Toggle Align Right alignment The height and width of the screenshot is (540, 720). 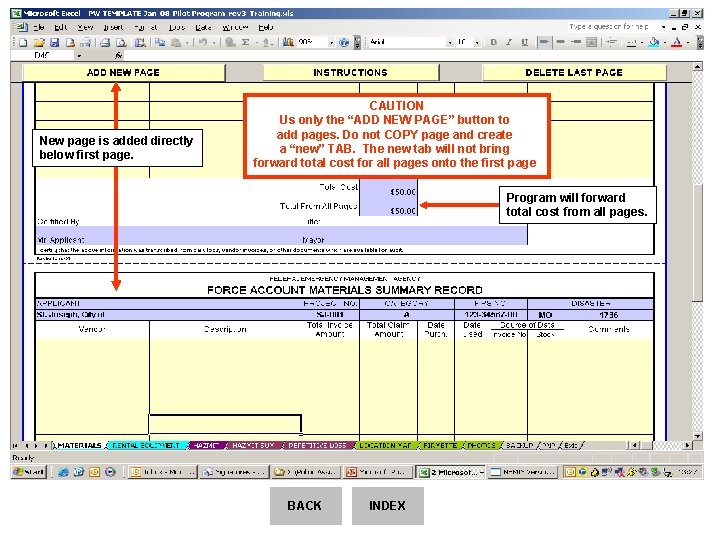(576, 42)
